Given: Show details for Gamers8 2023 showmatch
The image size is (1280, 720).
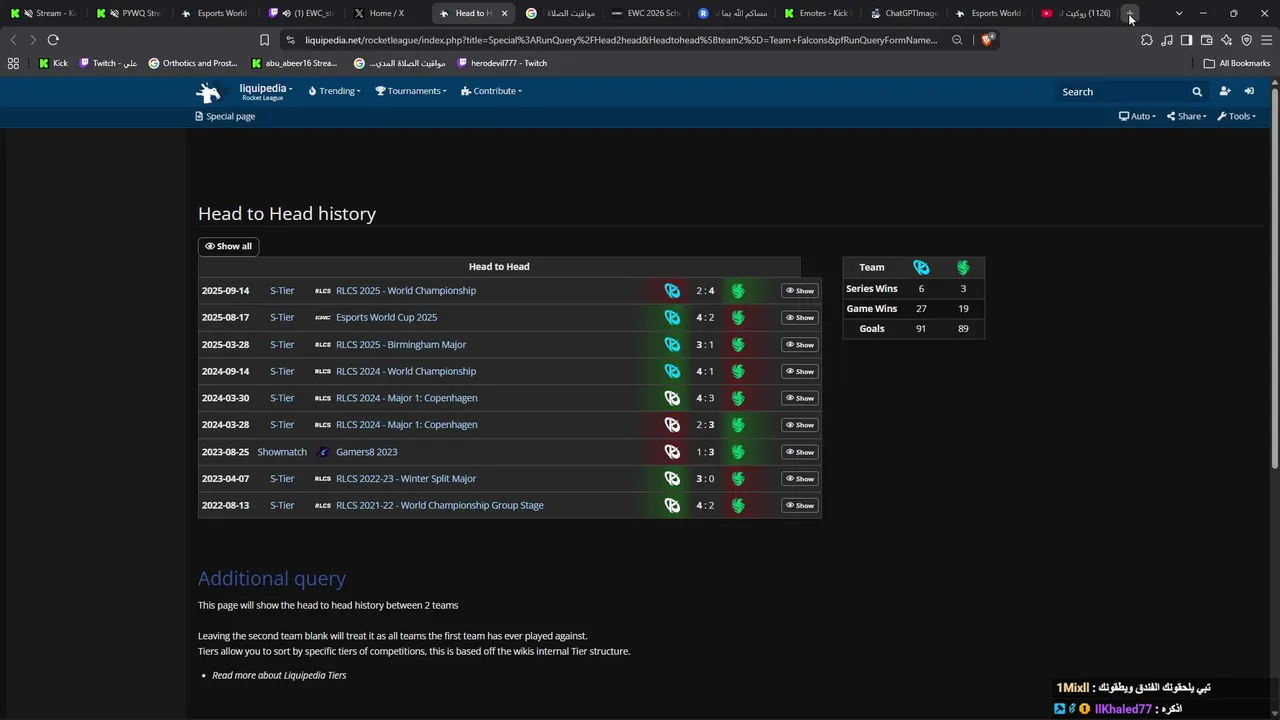Looking at the screenshot, I should click(799, 452).
